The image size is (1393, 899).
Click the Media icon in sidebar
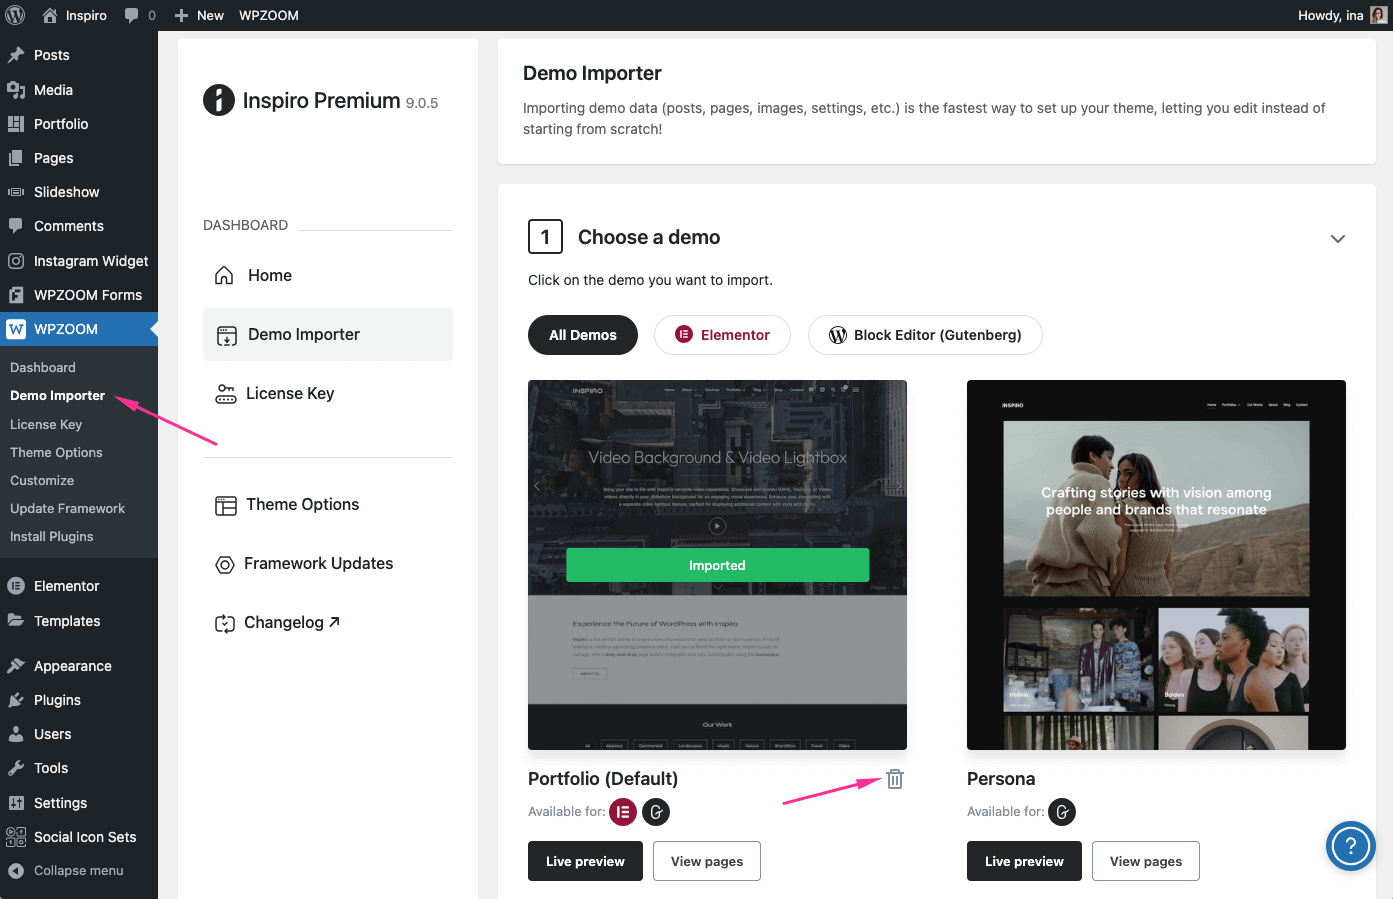click(16, 90)
